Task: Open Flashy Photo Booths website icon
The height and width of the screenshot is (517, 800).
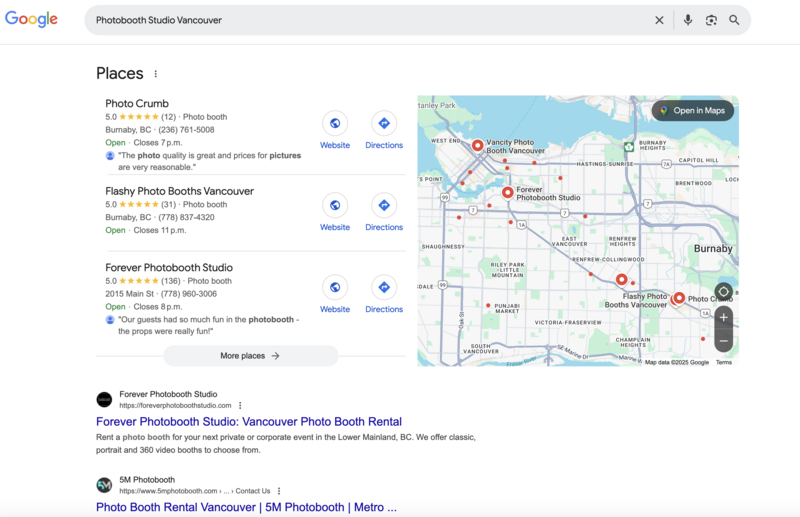Action: coord(335,205)
